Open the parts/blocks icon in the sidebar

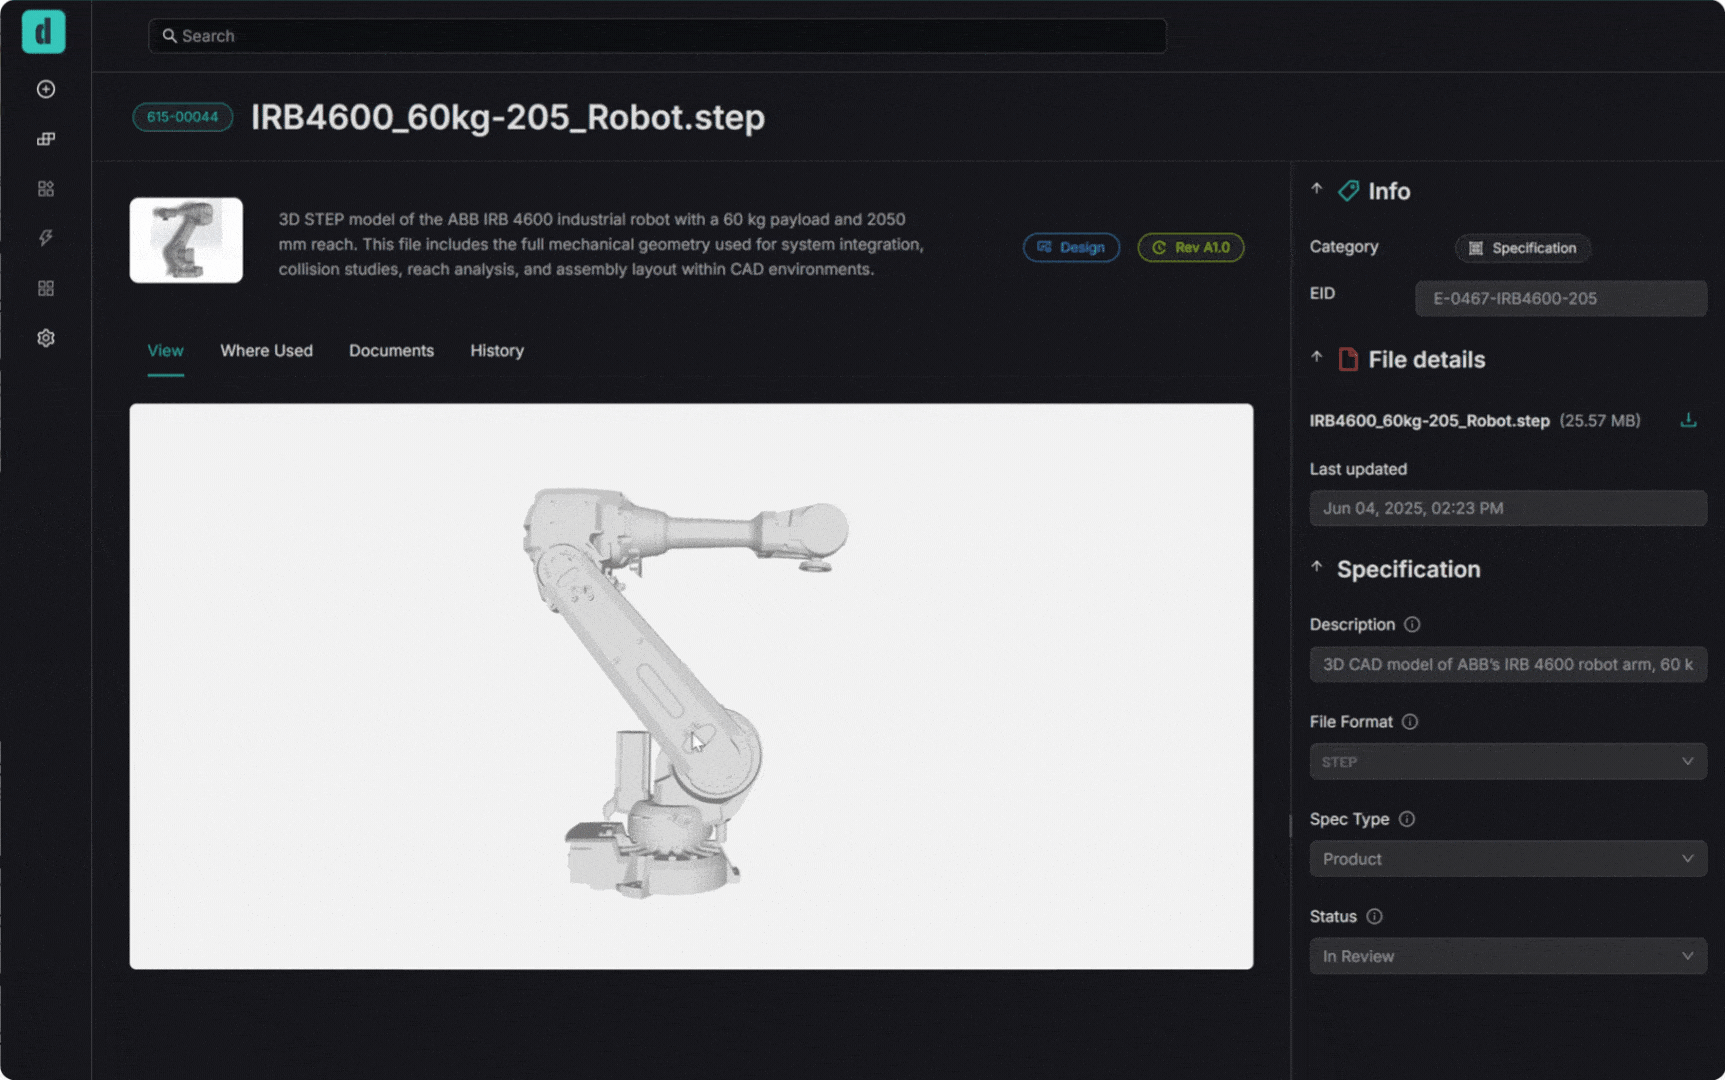coord(45,138)
